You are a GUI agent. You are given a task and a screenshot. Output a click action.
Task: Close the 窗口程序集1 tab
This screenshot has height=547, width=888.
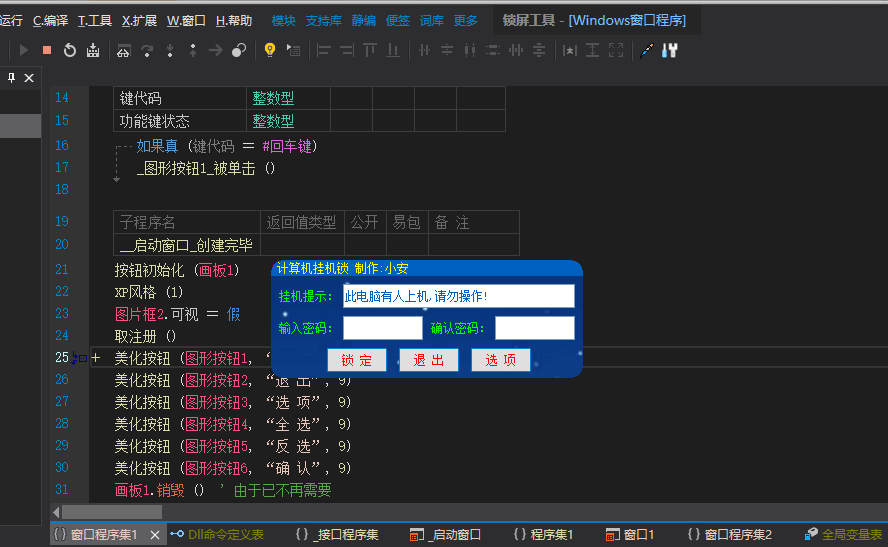tap(155, 535)
